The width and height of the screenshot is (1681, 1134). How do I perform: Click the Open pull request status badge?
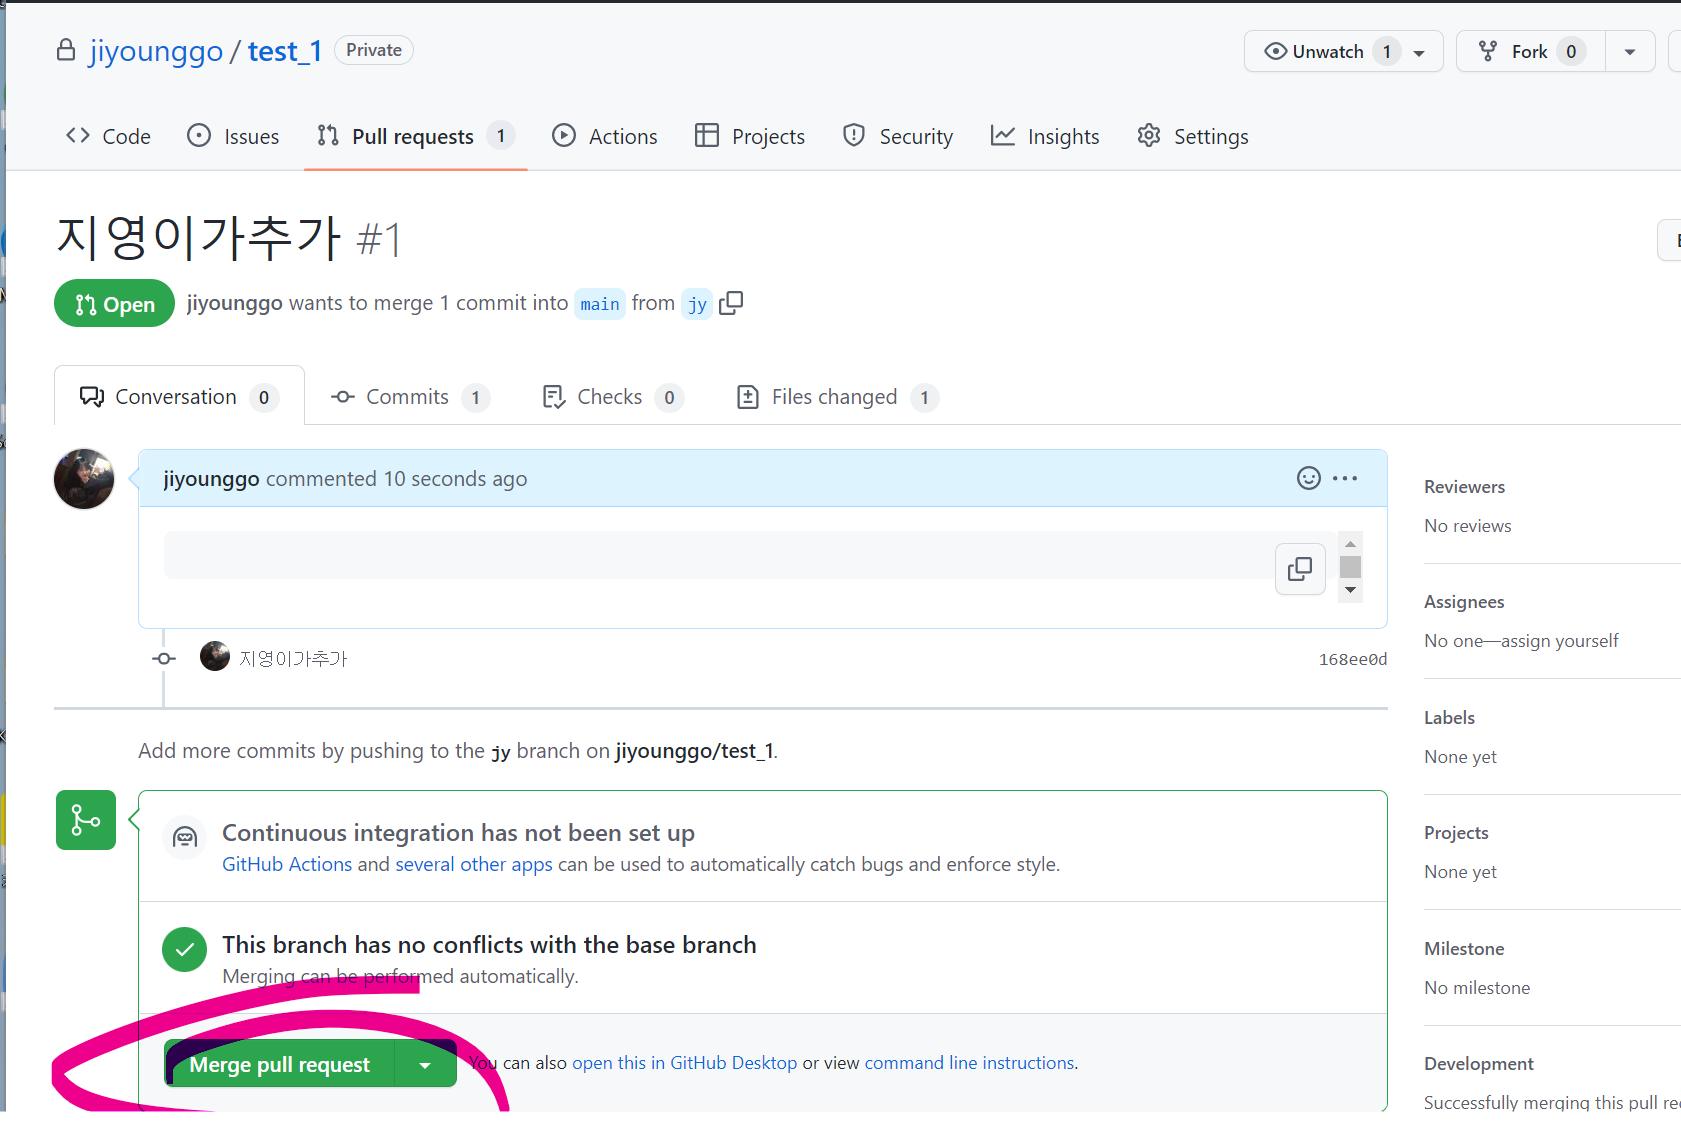(114, 303)
